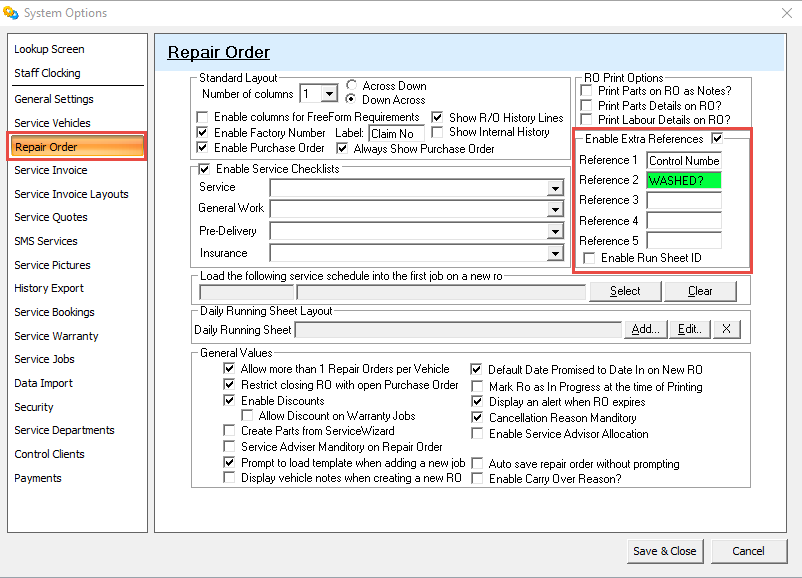Open the Staff Clocking section
802x578 pixels.
click(x=47, y=73)
